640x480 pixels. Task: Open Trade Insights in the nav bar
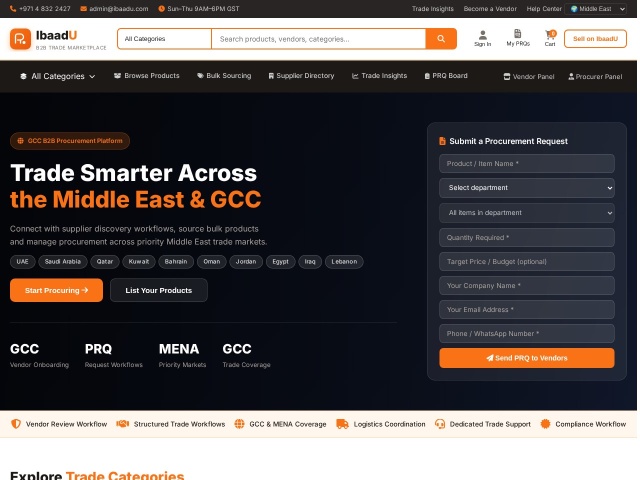[x=379, y=76]
